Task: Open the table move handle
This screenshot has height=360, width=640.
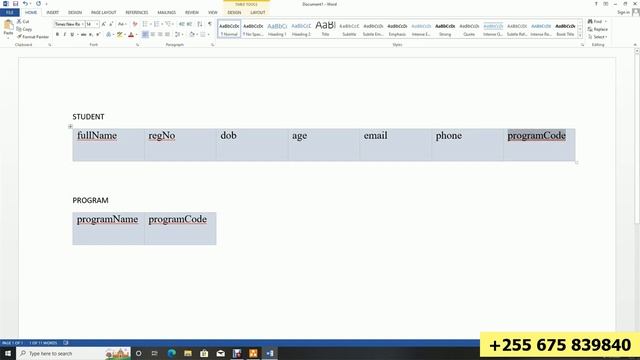Action: (70, 127)
